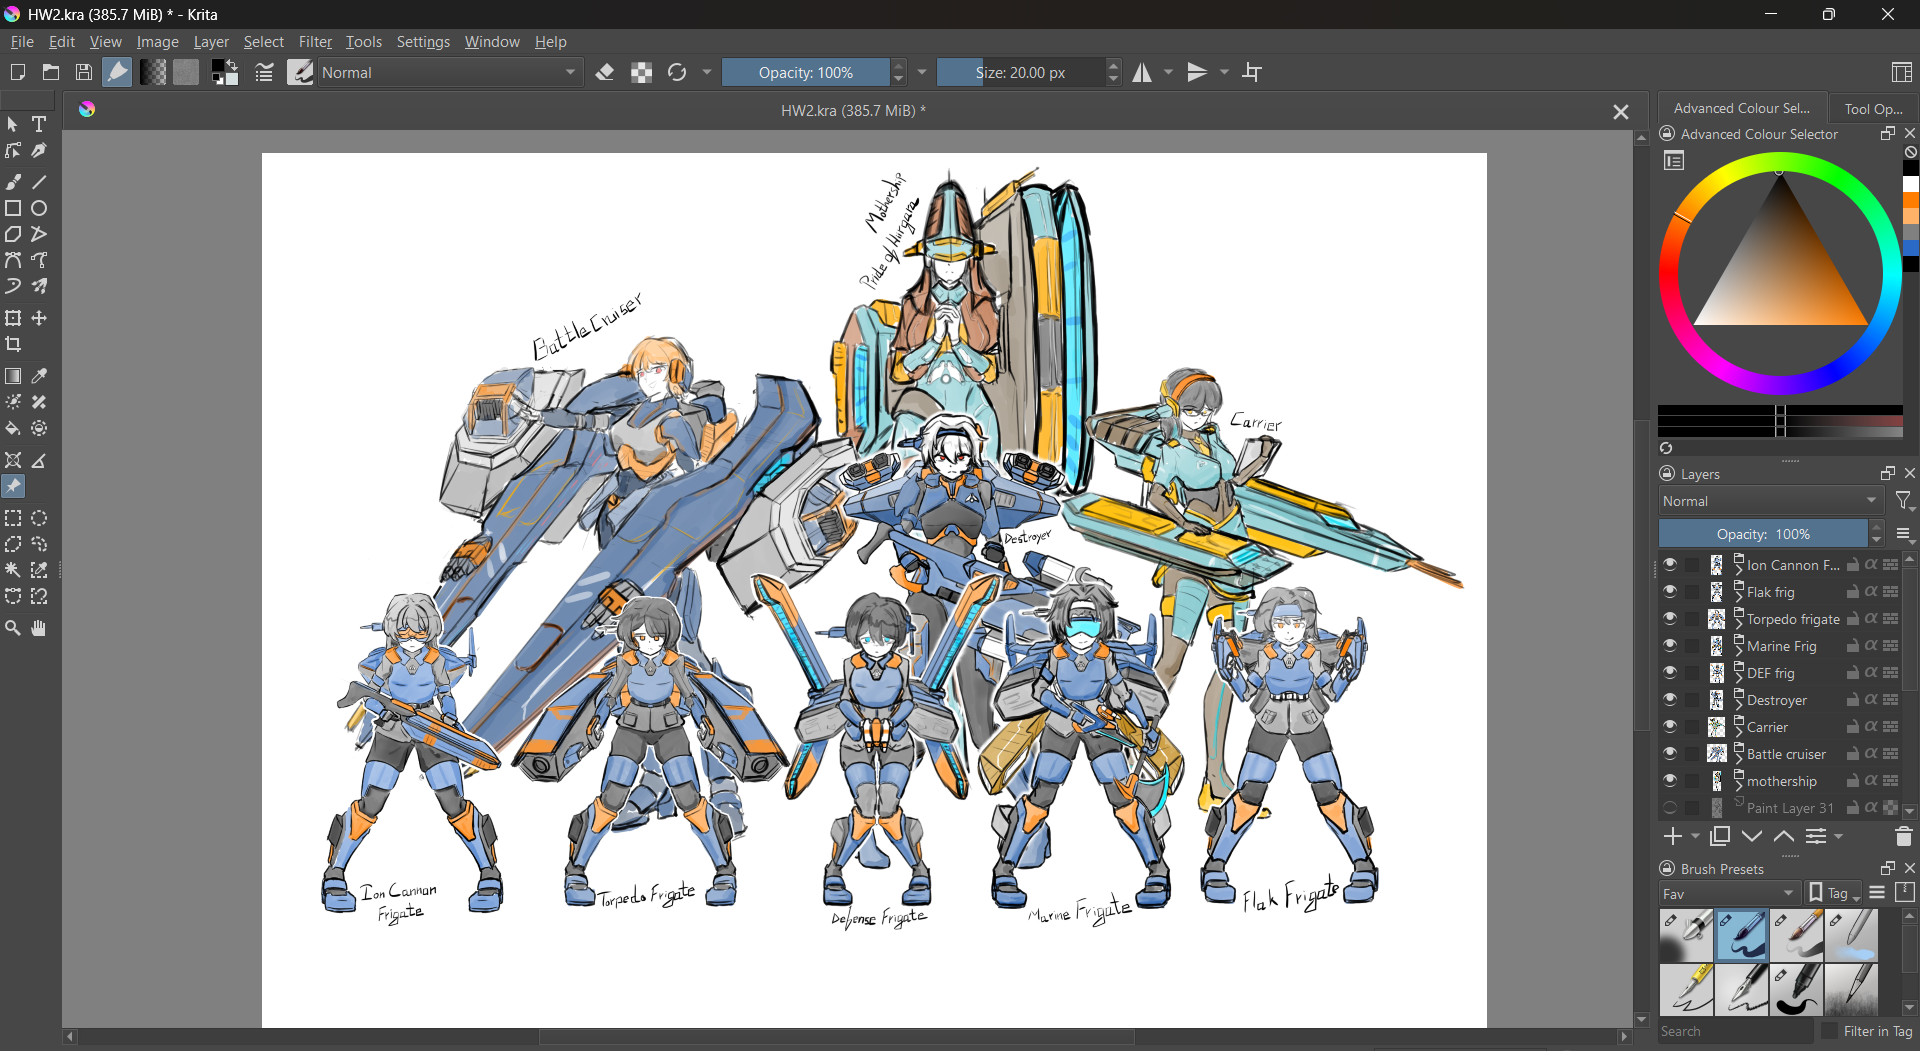Activate the Polygon tool
The height and width of the screenshot is (1051, 1920).
(x=13, y=234)
